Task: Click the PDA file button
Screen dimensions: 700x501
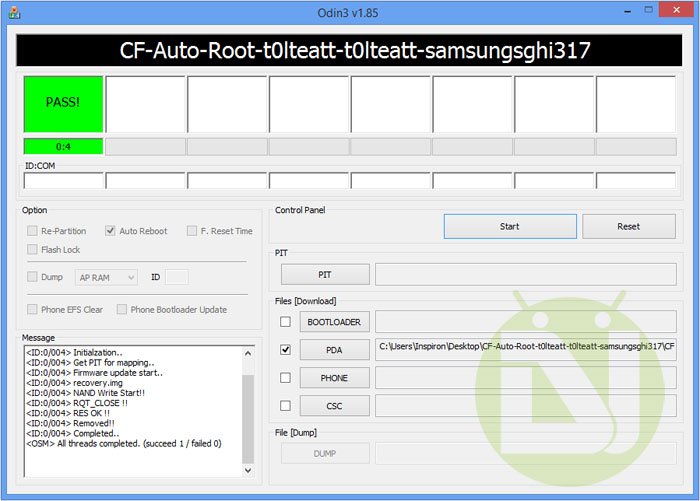Action: (334, 350)
